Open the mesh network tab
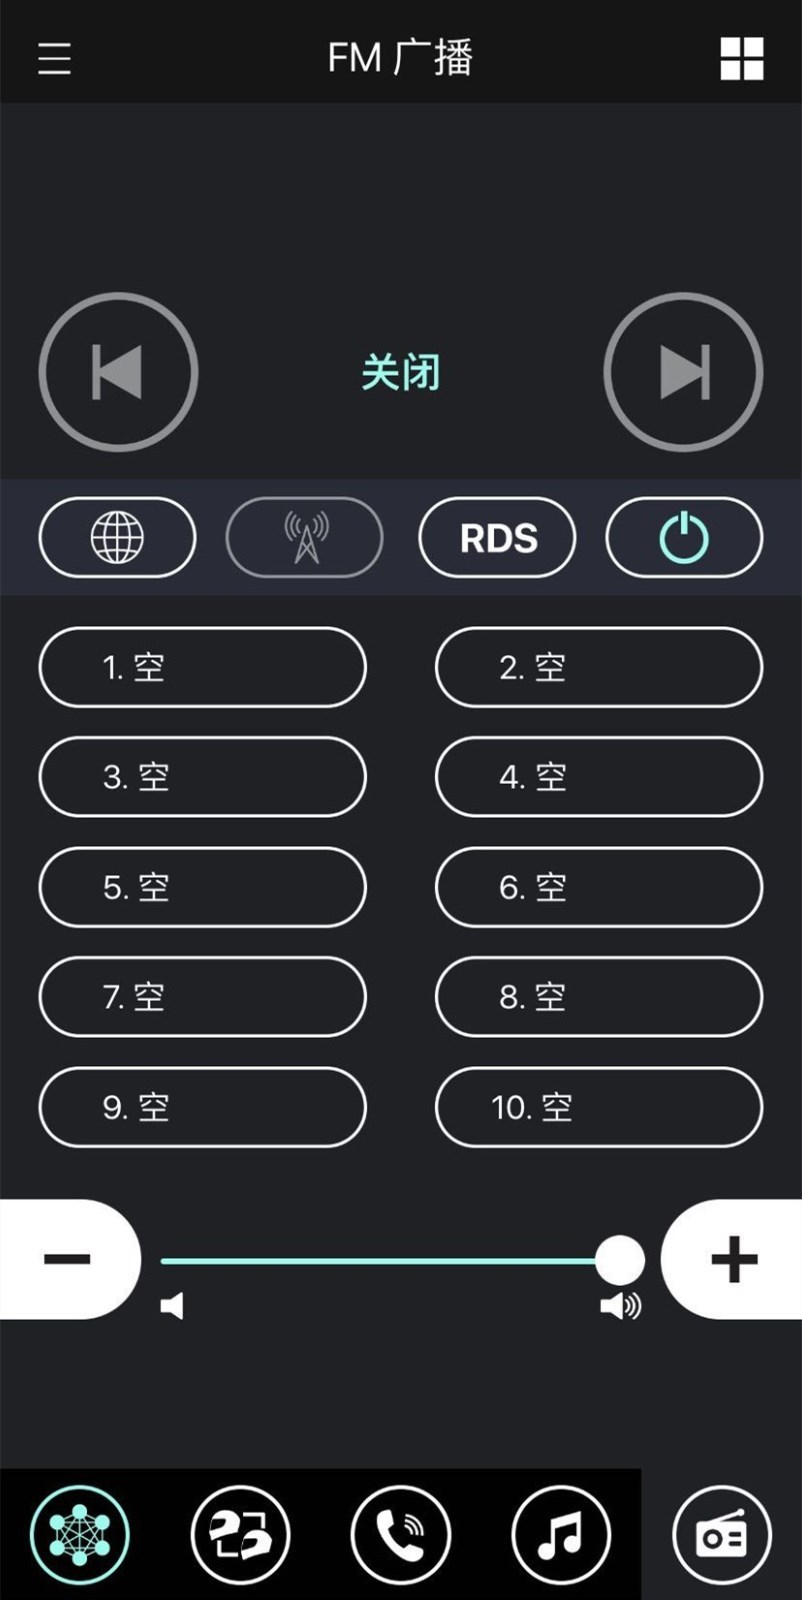Screen dimensions: 802x1600 click(x=80, y=1535)
